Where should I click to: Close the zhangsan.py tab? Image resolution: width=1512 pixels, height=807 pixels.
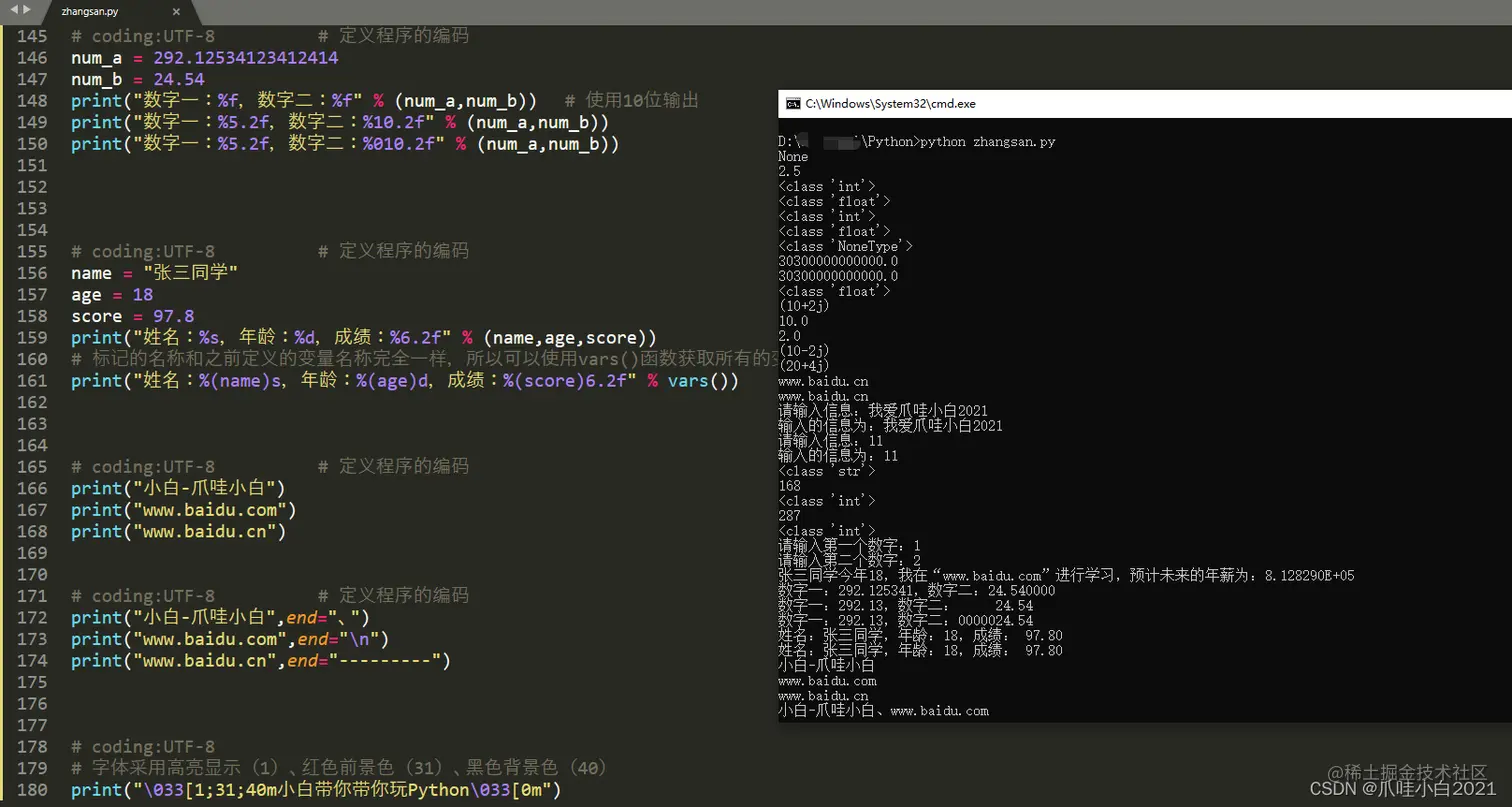click(x=177, y=12)
